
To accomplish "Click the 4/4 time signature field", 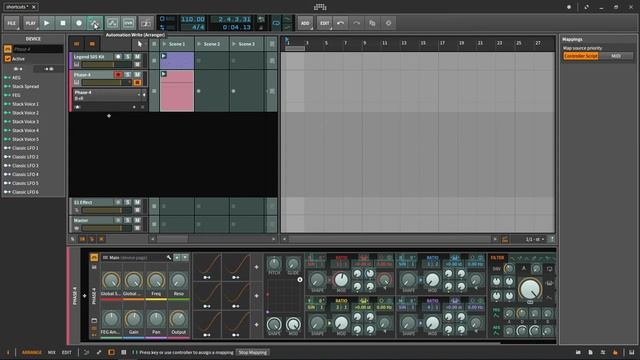I will click(x=198, y=27).
